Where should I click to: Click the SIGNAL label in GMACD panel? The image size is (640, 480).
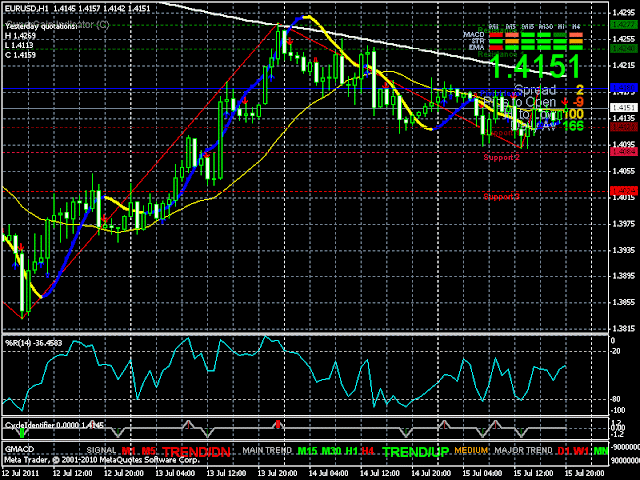pyautogui.click(x=101, y=450)
